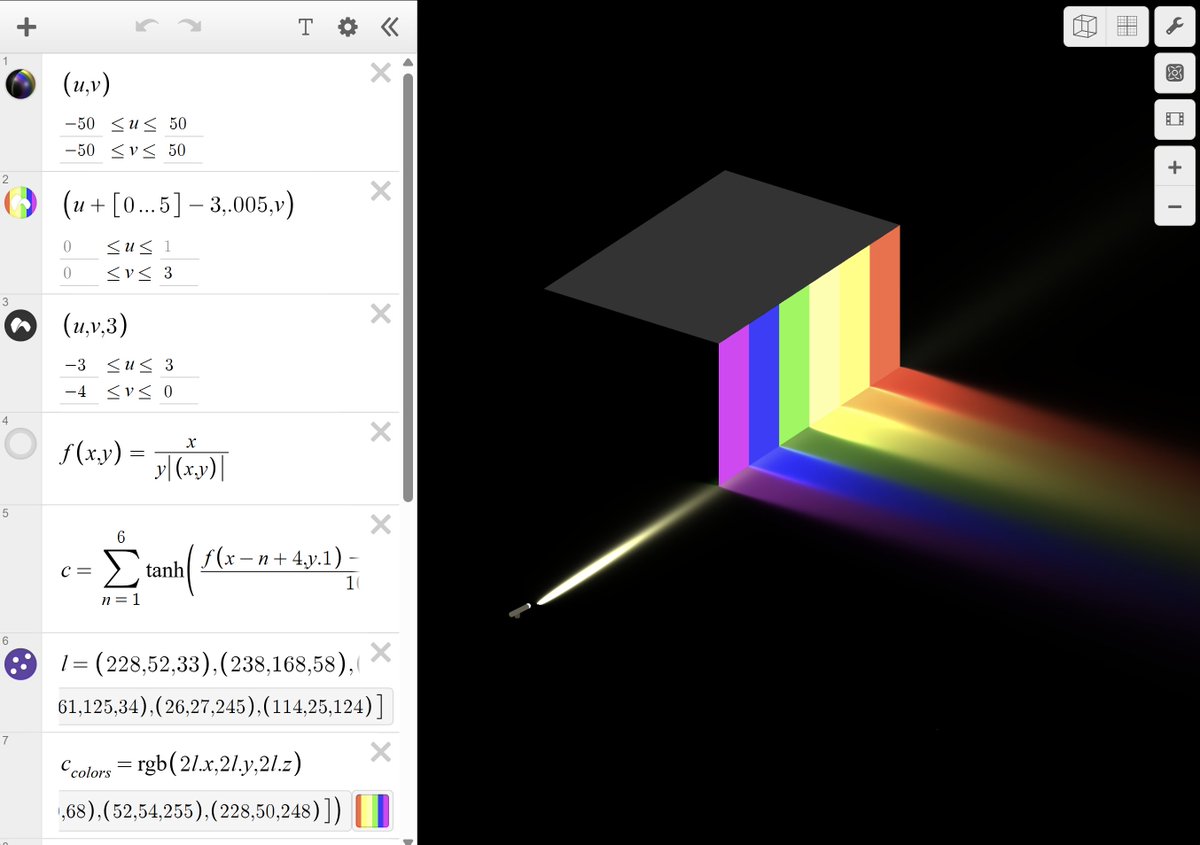
Task: Edit expression 3 v lower bound -4
Action: click(80, 391)
